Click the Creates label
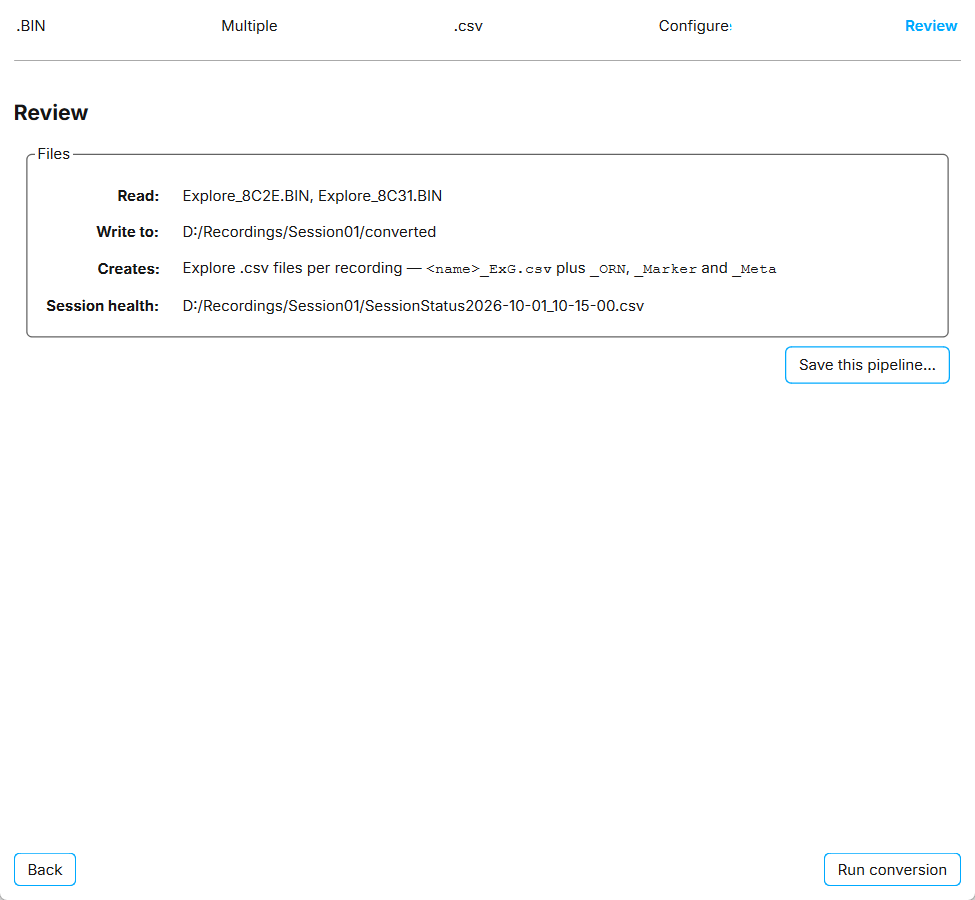Screen dimensions: 975x900 [x=128, y=269]
